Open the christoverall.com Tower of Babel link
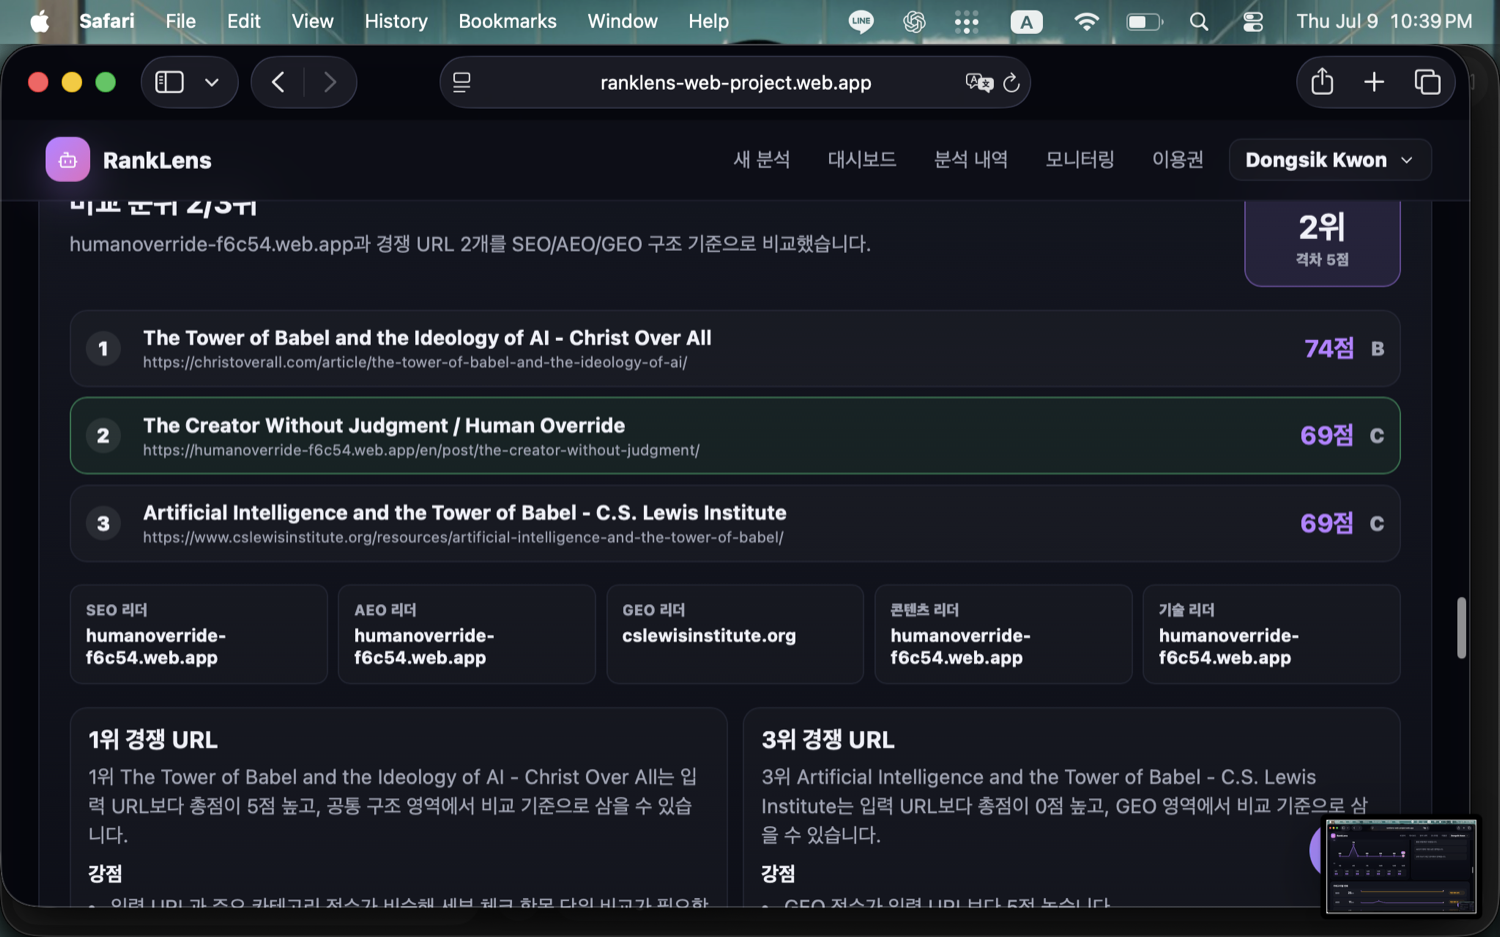This screenshot has width=1500, height=937. point(415,362)
